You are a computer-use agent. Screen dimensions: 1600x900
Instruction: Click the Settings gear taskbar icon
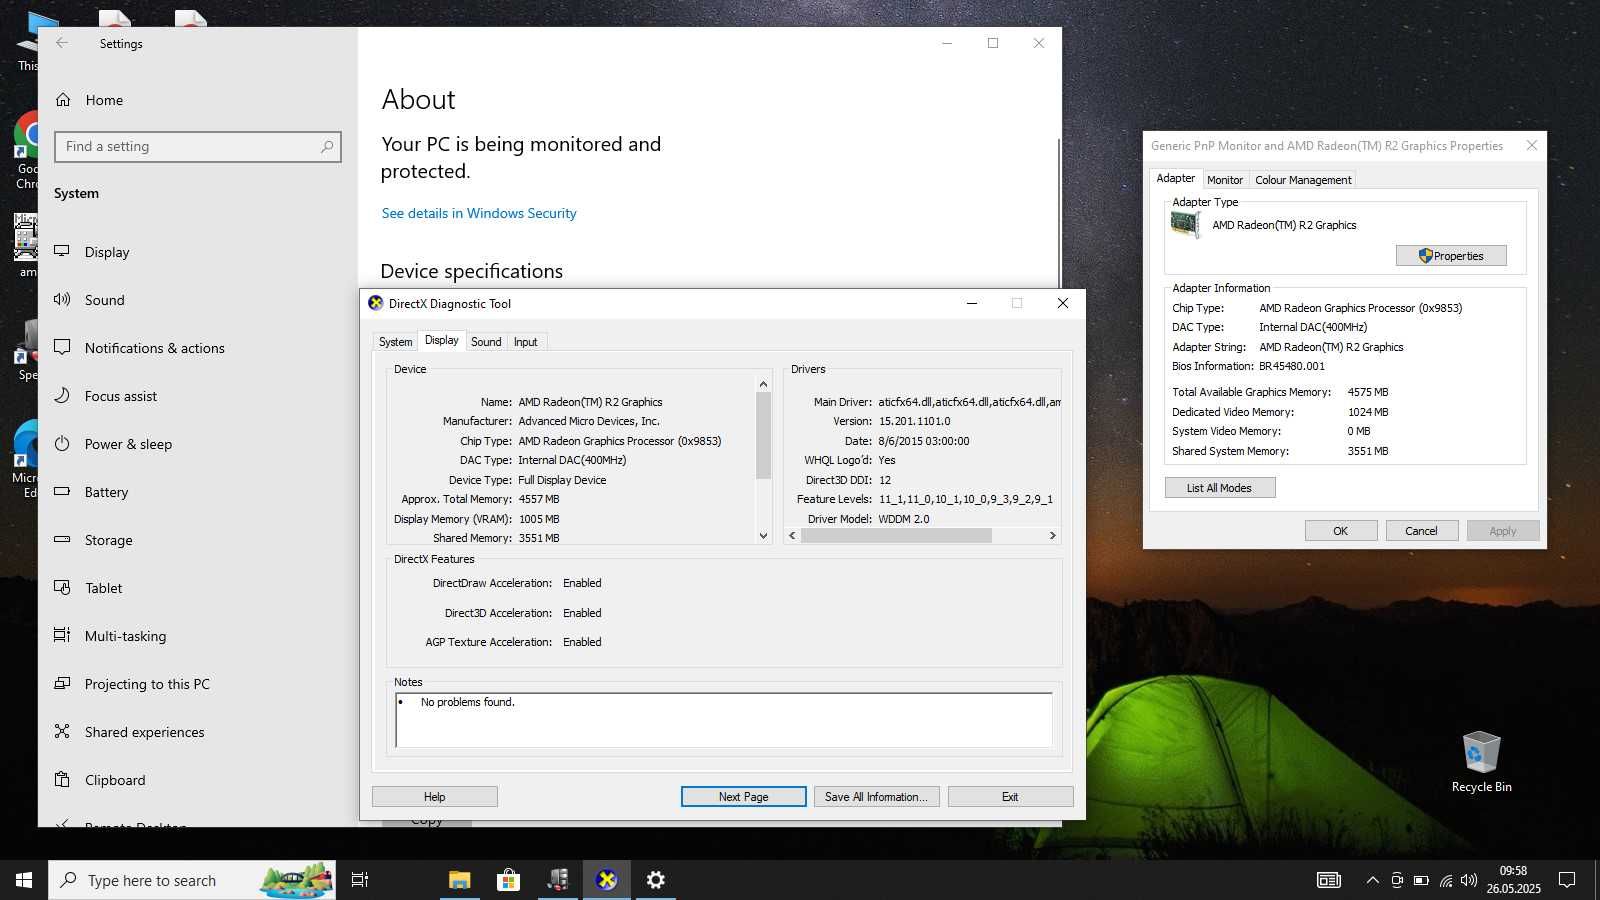(x=655, y=880)
